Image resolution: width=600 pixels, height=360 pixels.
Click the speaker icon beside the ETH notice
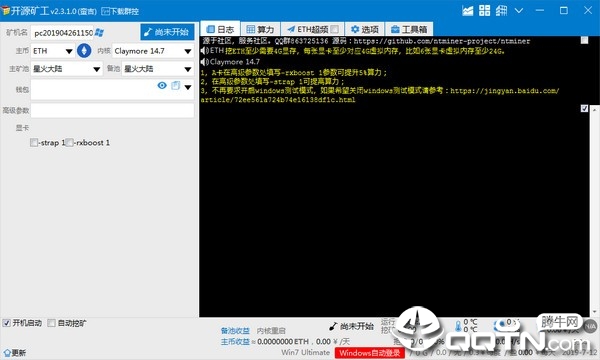point(205,50)
